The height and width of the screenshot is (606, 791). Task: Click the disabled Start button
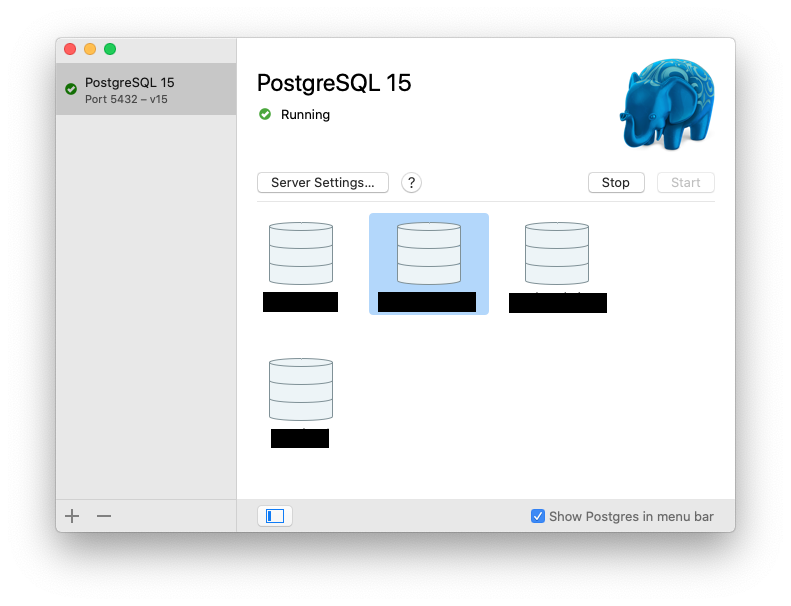click(x=686, y=183)
